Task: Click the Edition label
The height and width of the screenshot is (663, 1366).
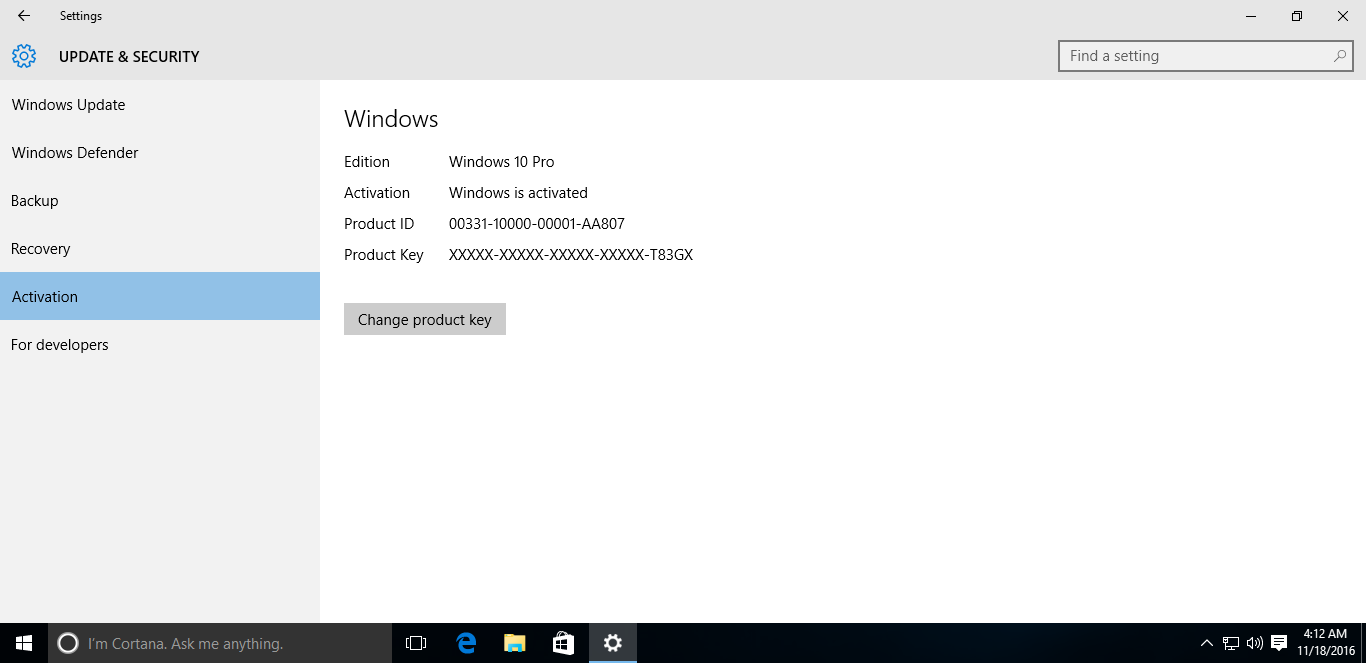Action: point(367,162)
